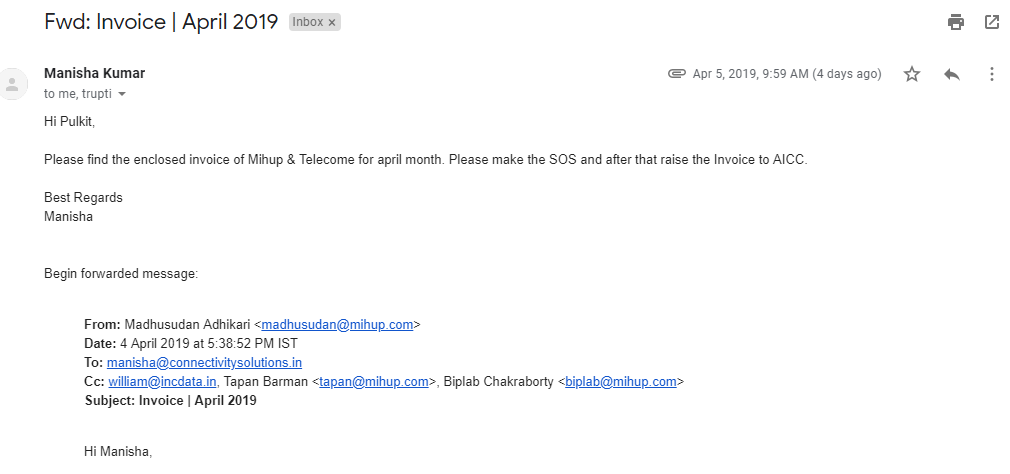Screen dimensions: 1010x474
Task: Click the attachment paperclip icon
Action: point(677,74)
